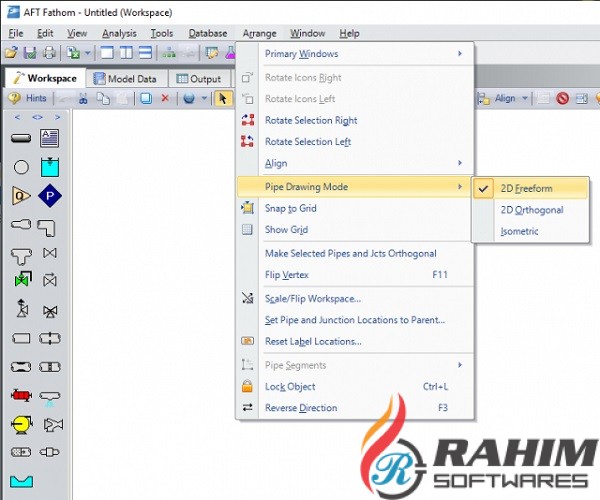The image size is (600, 500).
Task: Open the Help menu
Action: click(349, 33)
